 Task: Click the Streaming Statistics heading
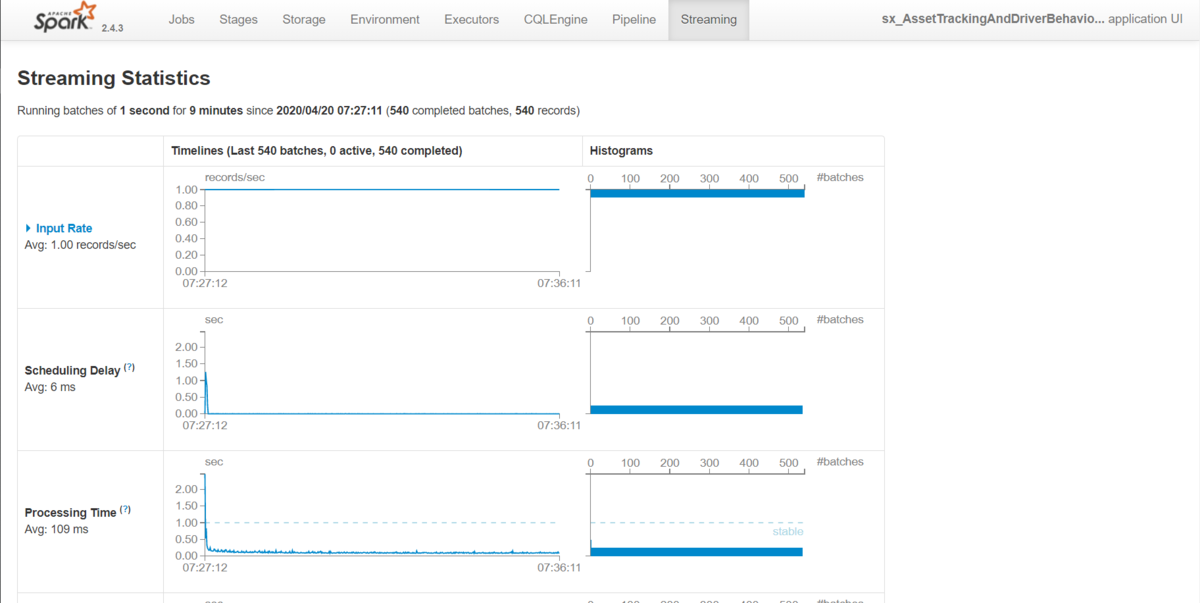[x=114, y=78]
